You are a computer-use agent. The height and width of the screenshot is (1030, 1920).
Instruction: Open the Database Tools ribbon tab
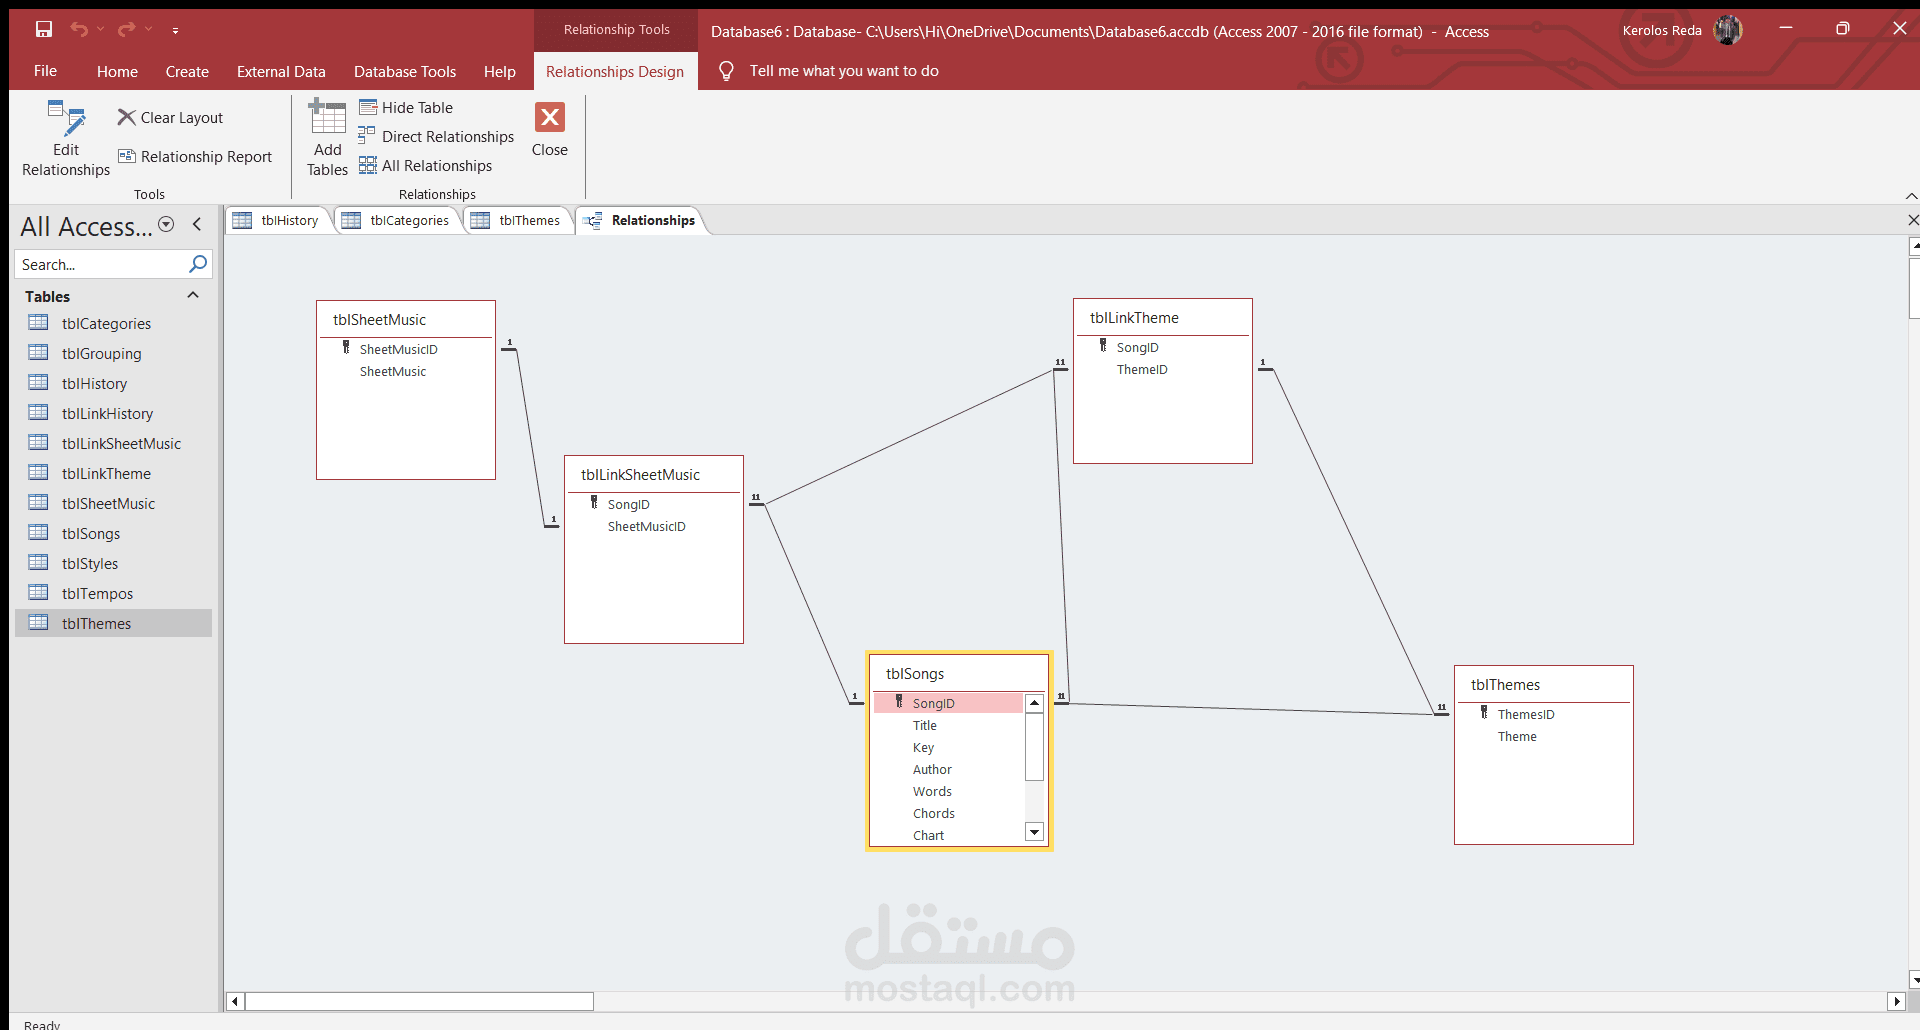[x=405, y=72]
